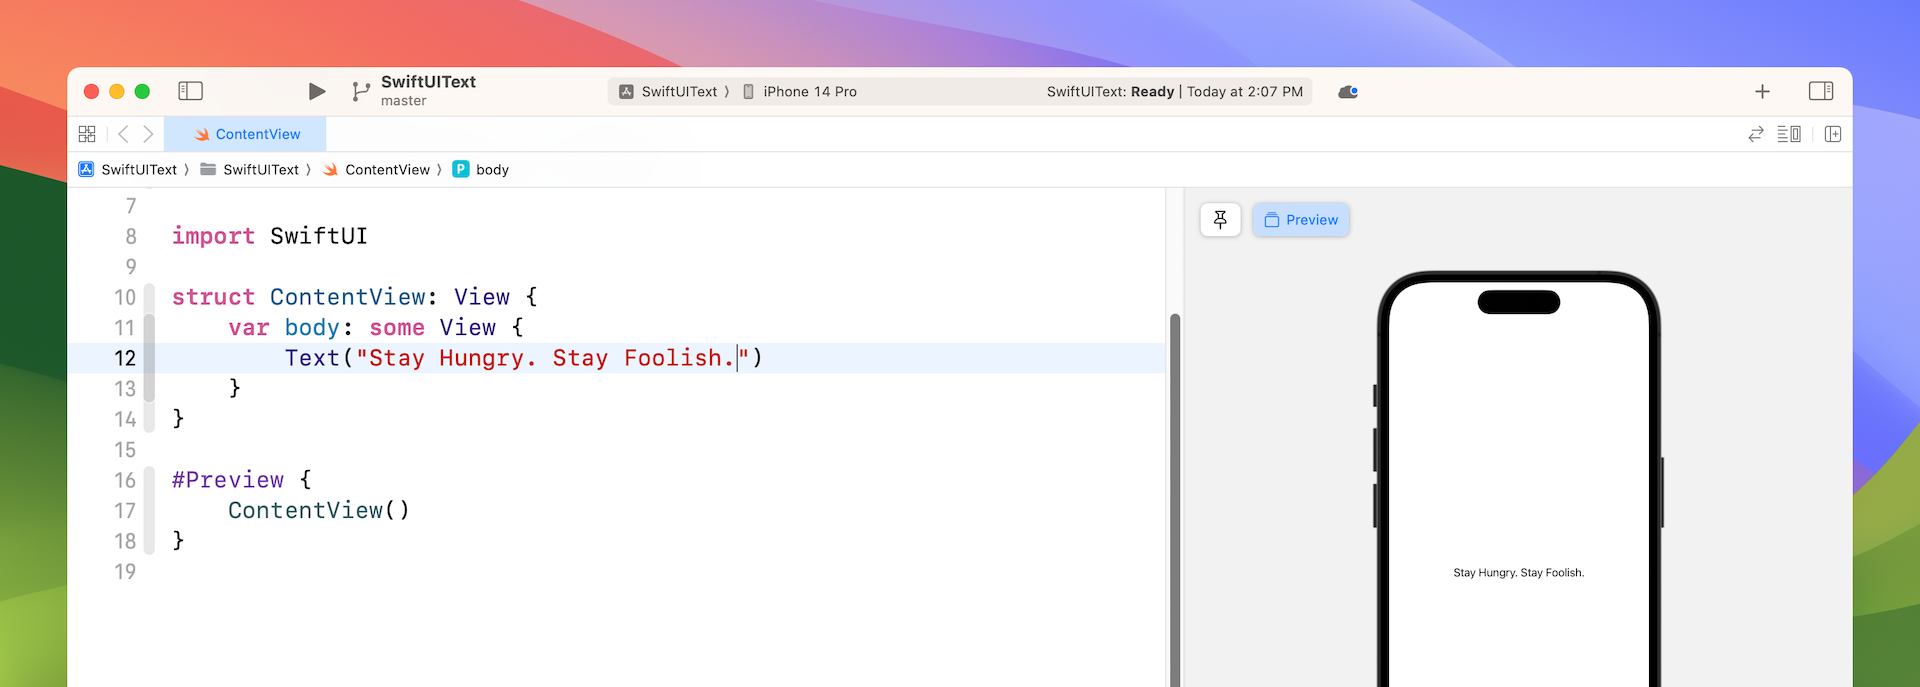This screenshot has width=1920, height=687.
Task: Go forward in editor history
Action: (148, 134)
